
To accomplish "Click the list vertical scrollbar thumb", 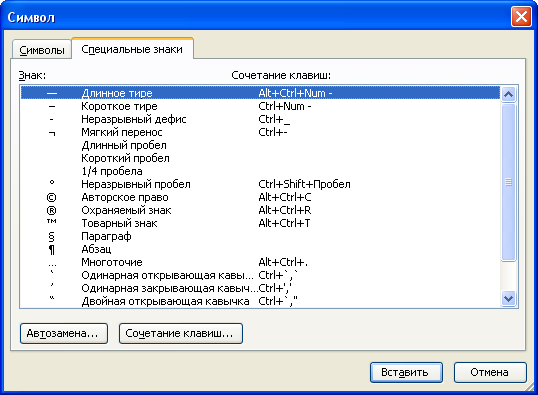I will pyautogui.click(x=508, y=183).
